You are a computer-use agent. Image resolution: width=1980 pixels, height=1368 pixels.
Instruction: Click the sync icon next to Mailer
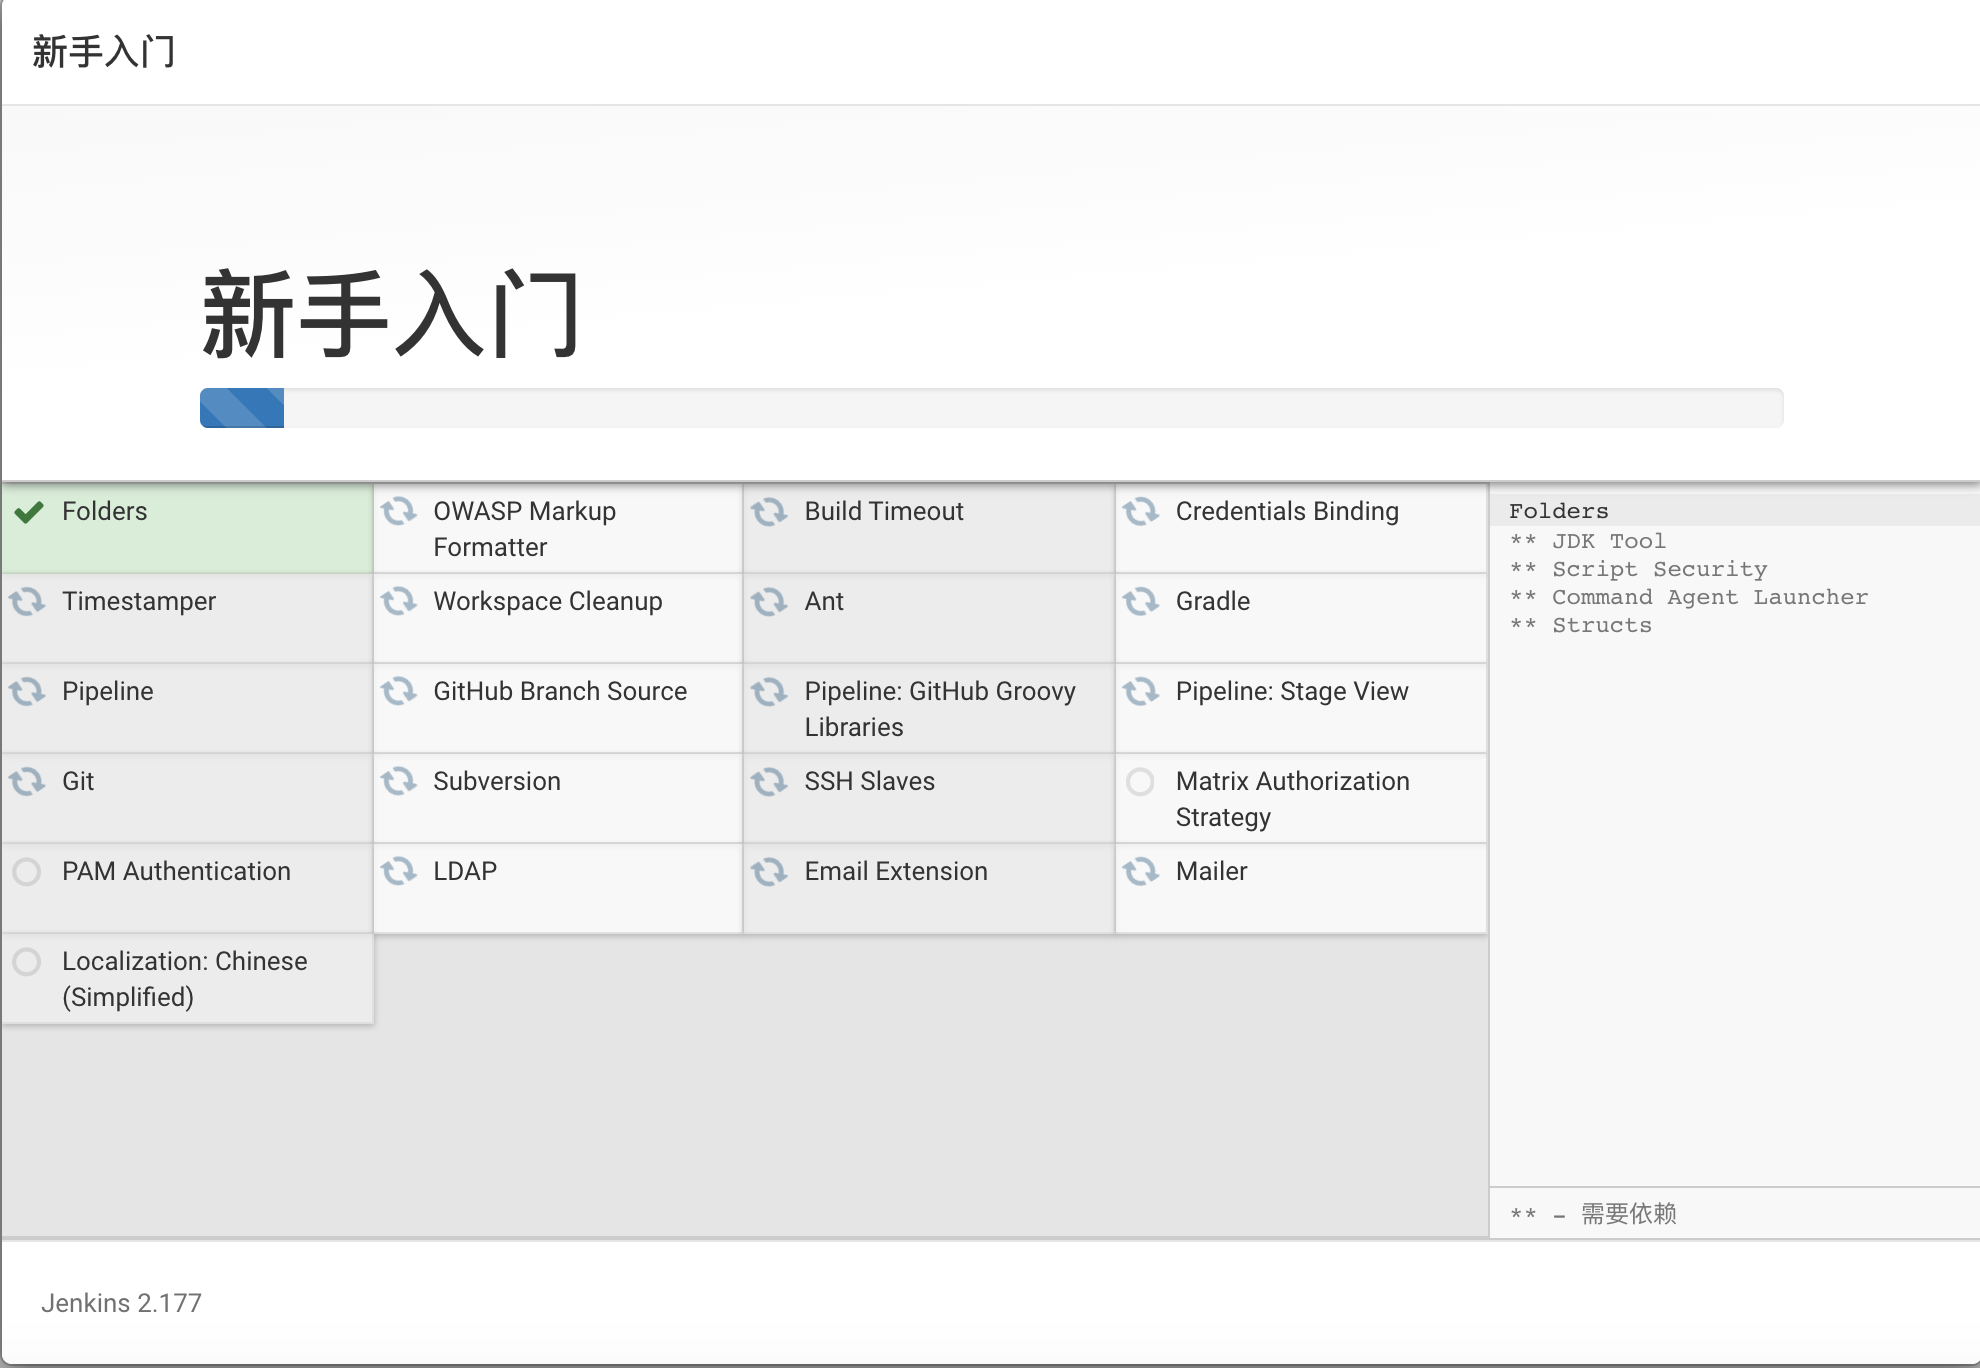click(1140, 872)
